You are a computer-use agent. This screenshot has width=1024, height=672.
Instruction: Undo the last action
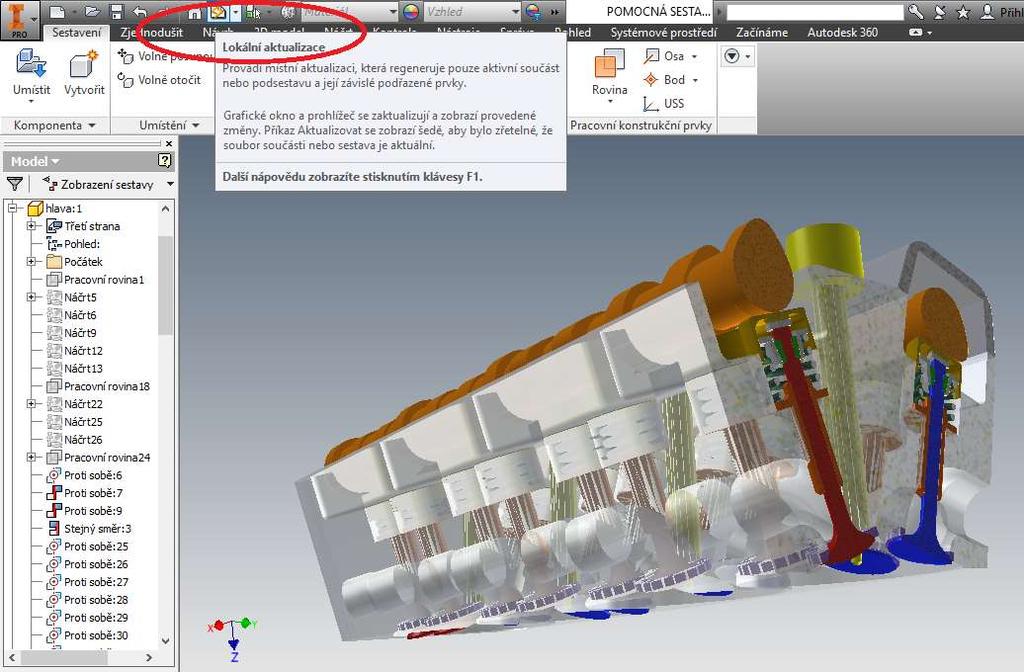(140, 12)
